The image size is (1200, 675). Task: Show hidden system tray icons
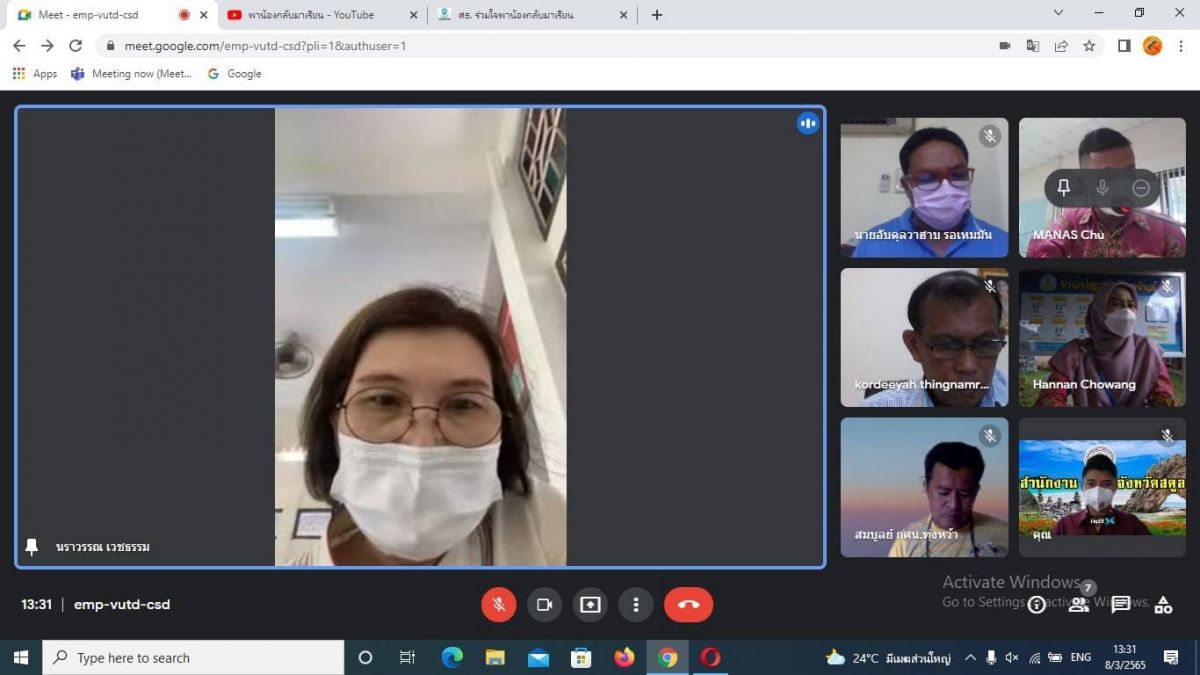[x=970, y=658]
